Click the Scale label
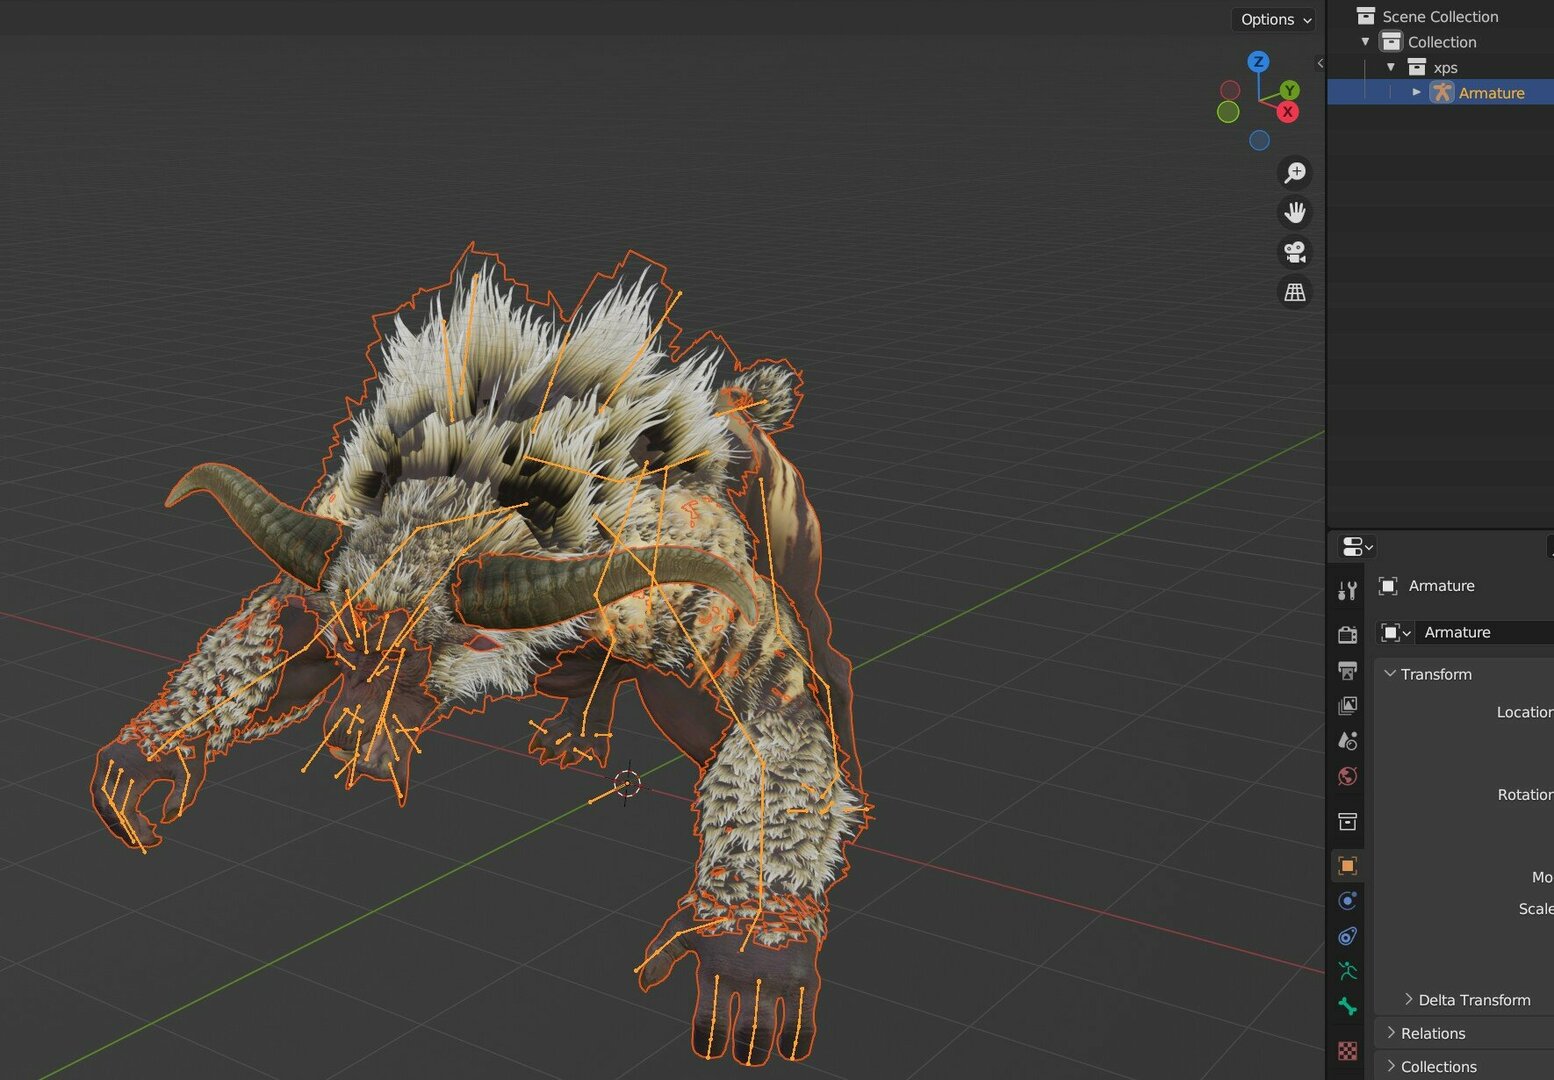Image resolution: width=1554 pixels, height=1080 pixels. (x=1536, y=909)
